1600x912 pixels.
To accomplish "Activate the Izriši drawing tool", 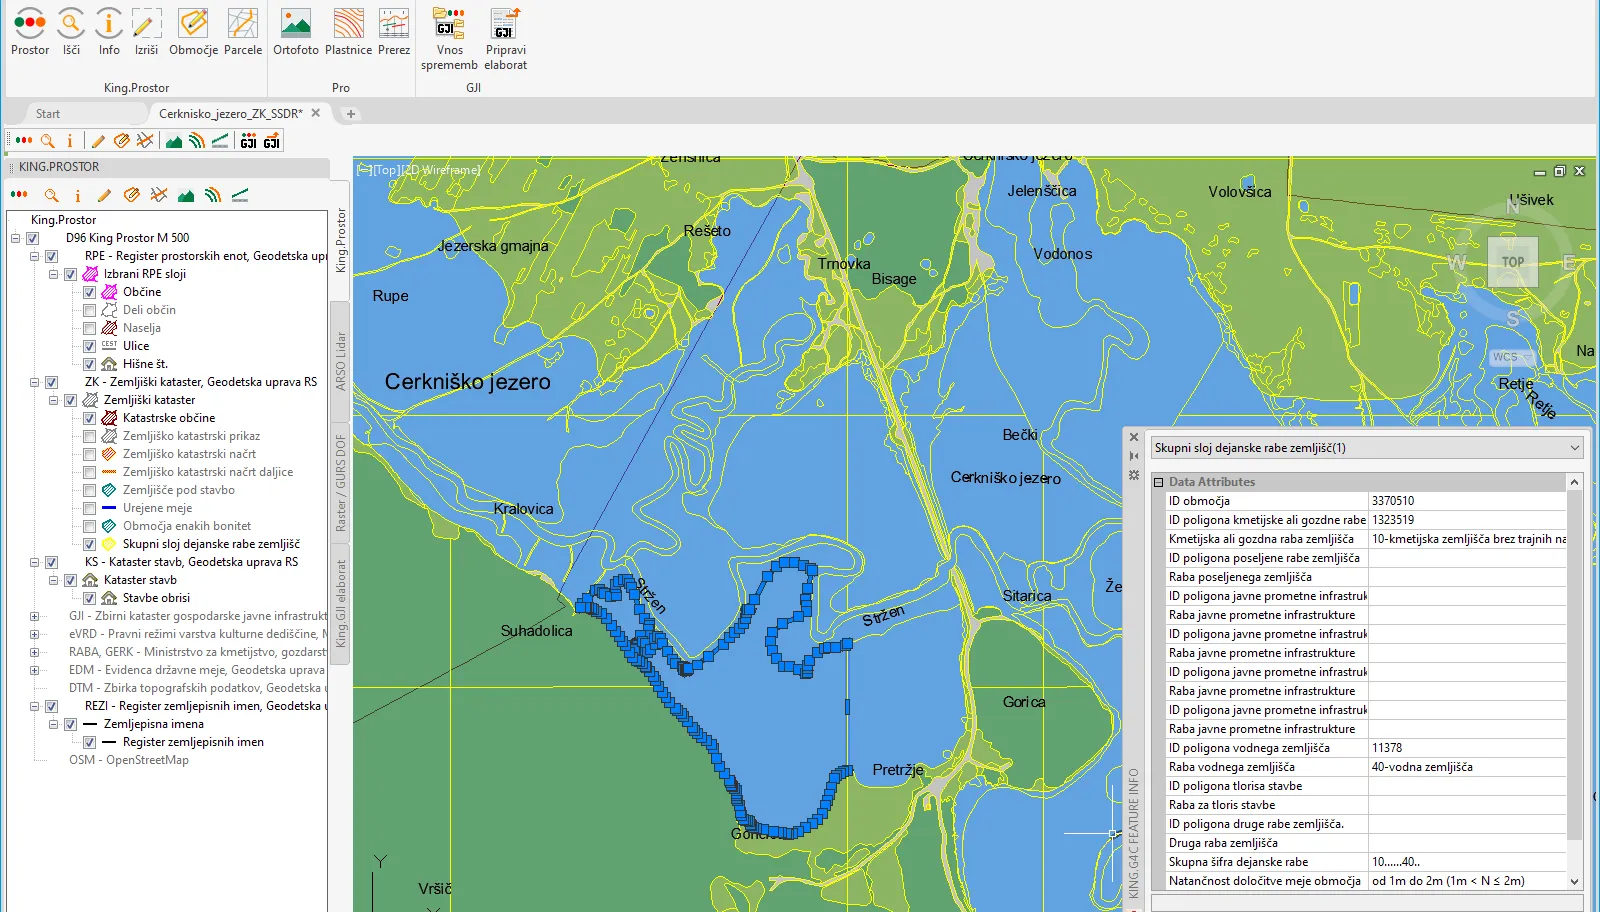I will tap(146, 24).
